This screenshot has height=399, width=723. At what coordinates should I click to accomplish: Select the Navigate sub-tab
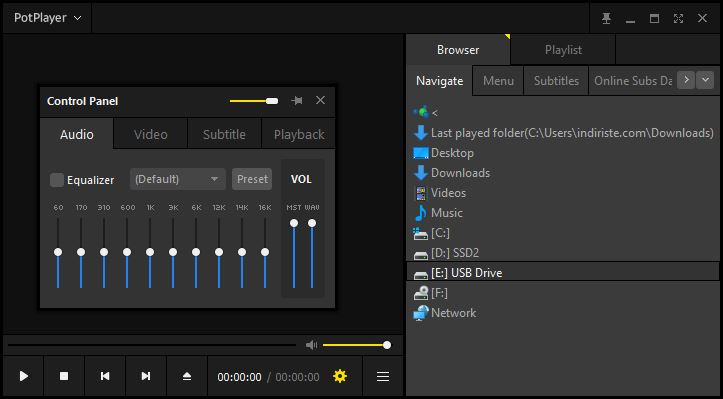click(439, 81)
